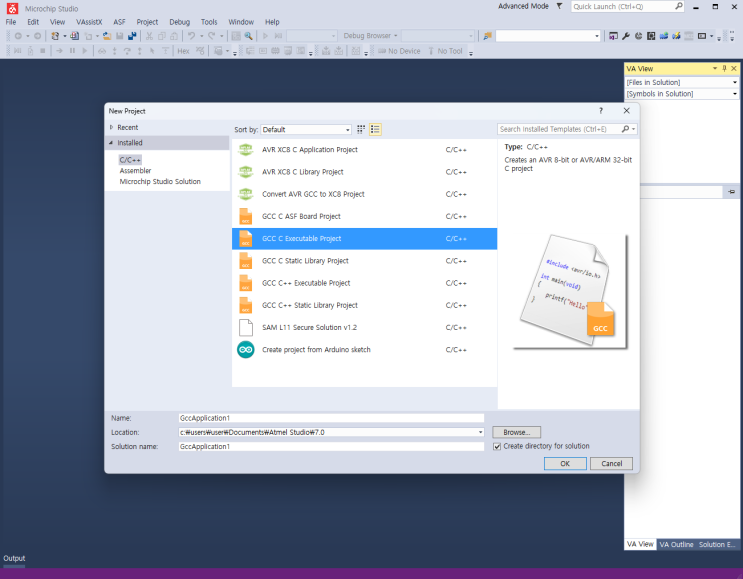Image resolution: width=743 pixels, height=579 pixels.
Task: Click the Hex display toolbar button
Action: pos(183,51)
